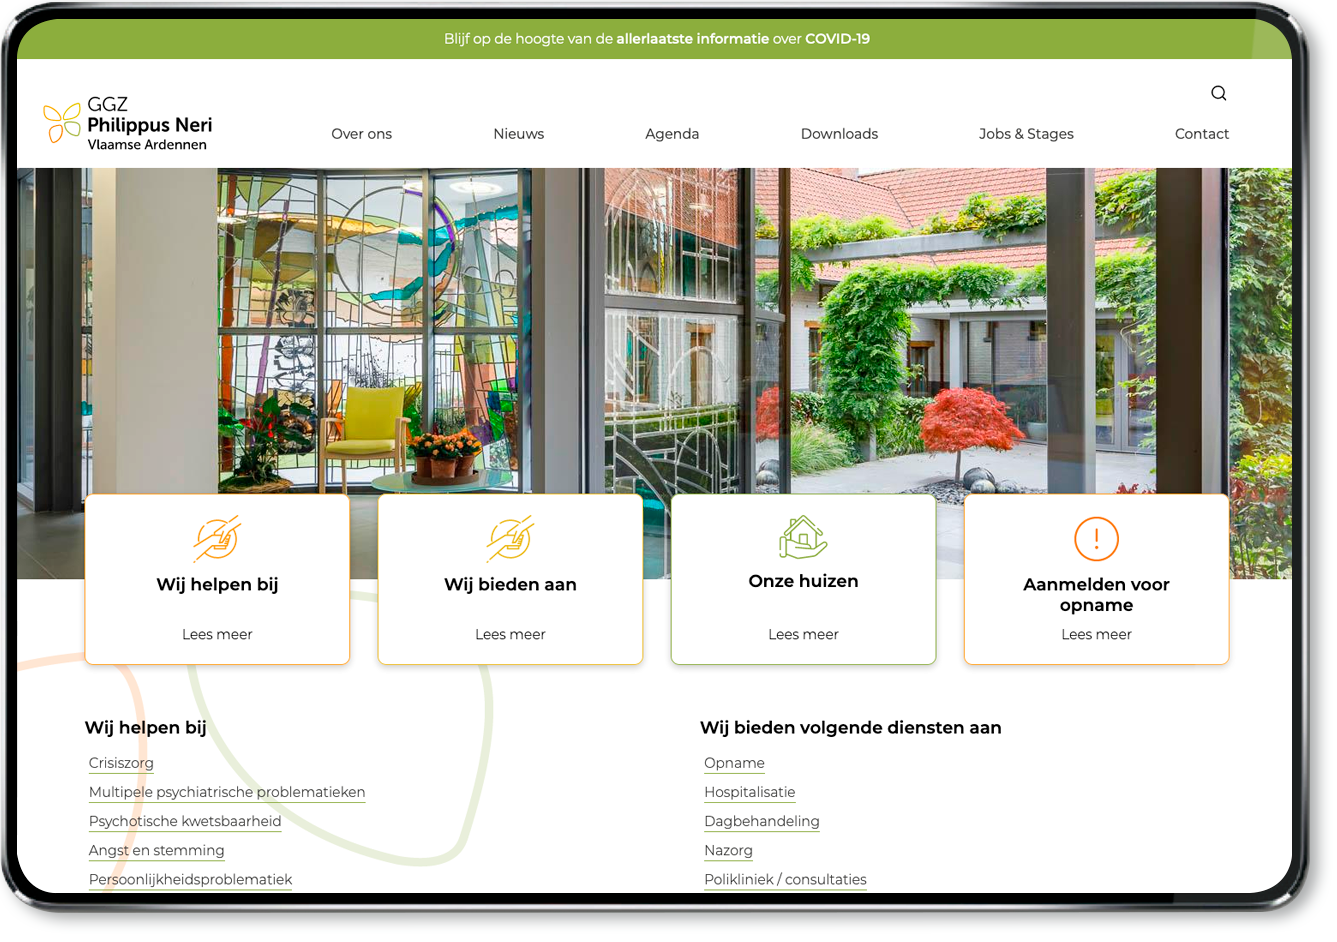
Task: Click the hand icon on Wij bieden aan card
Action: (510, 538)
